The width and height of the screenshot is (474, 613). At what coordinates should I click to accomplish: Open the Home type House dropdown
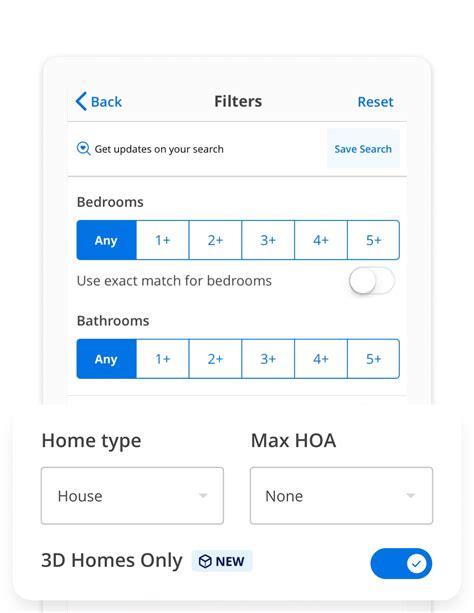coord(132,495)
